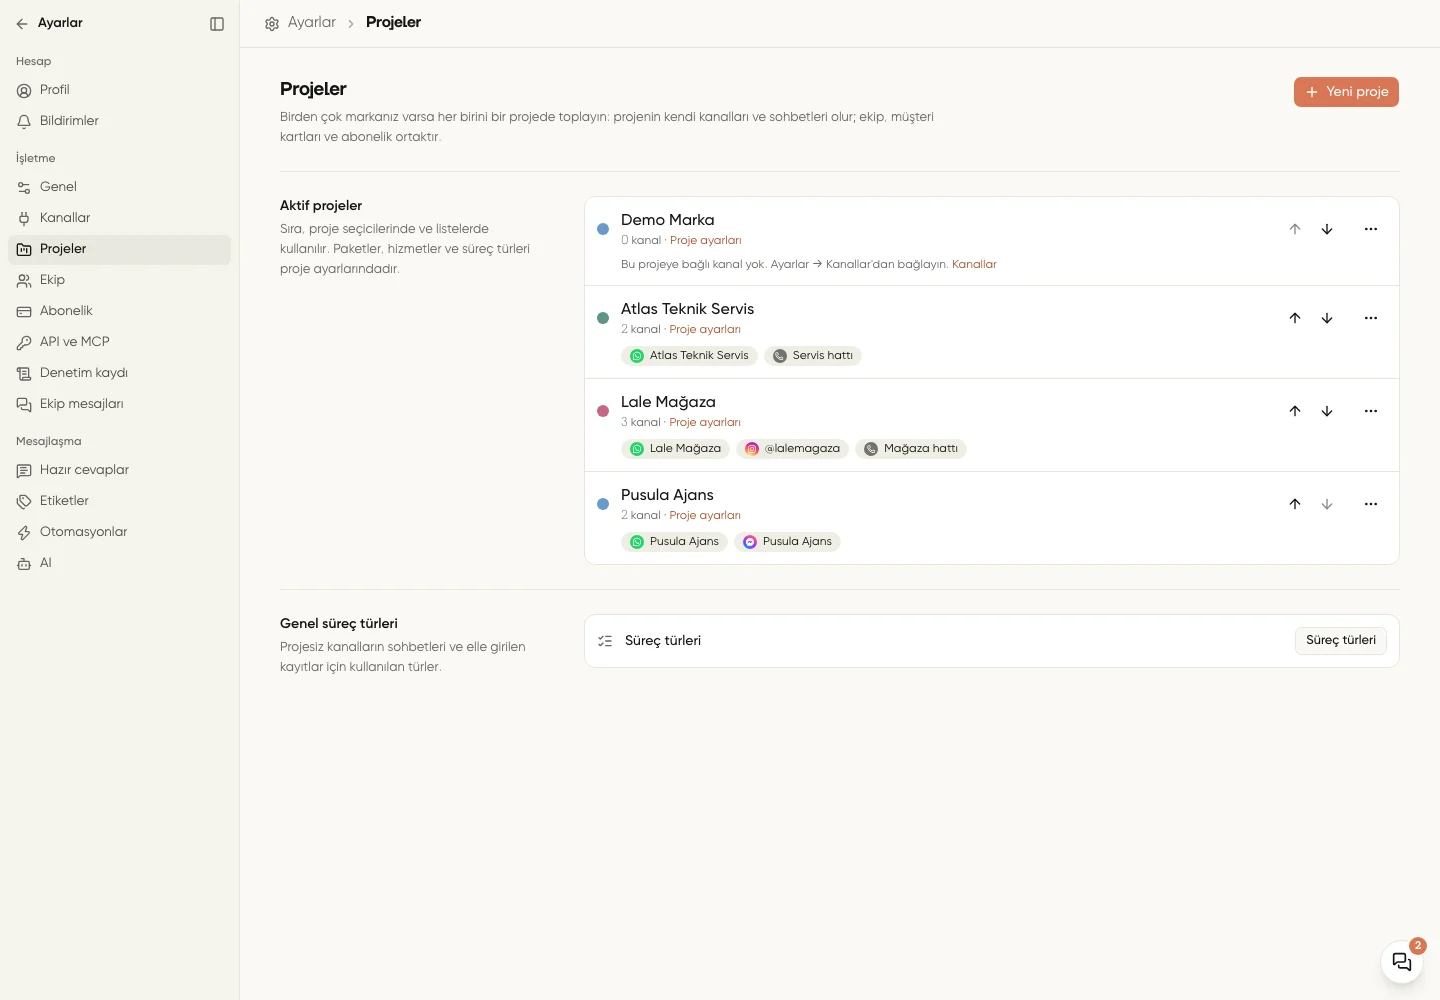Open more options for Lale Mağaza
Viewport: 1440px width, 1000px height.
pos(1371,411)
